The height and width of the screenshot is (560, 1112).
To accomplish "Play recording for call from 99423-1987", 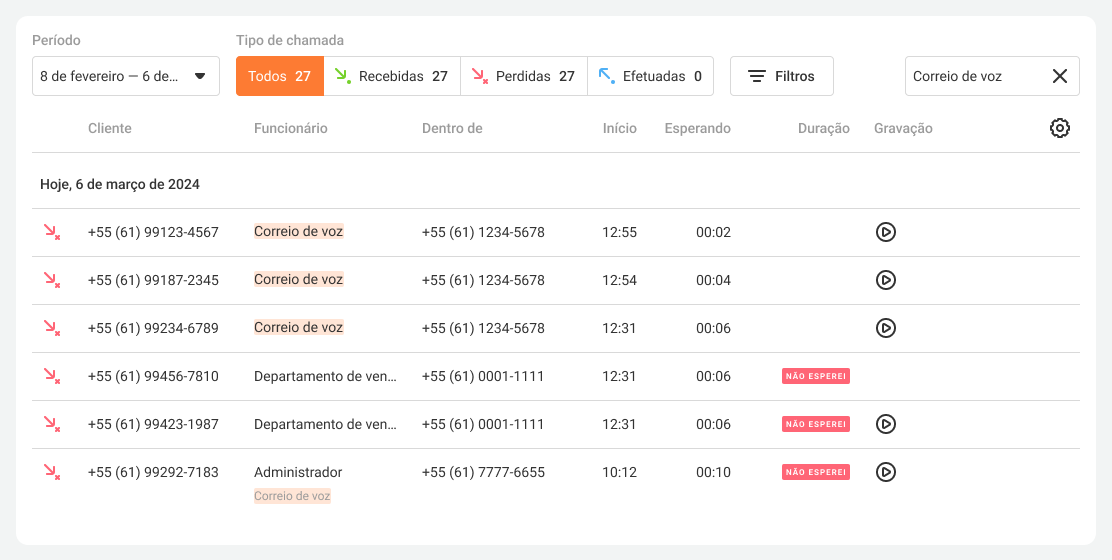I will [x=885, y=424].
